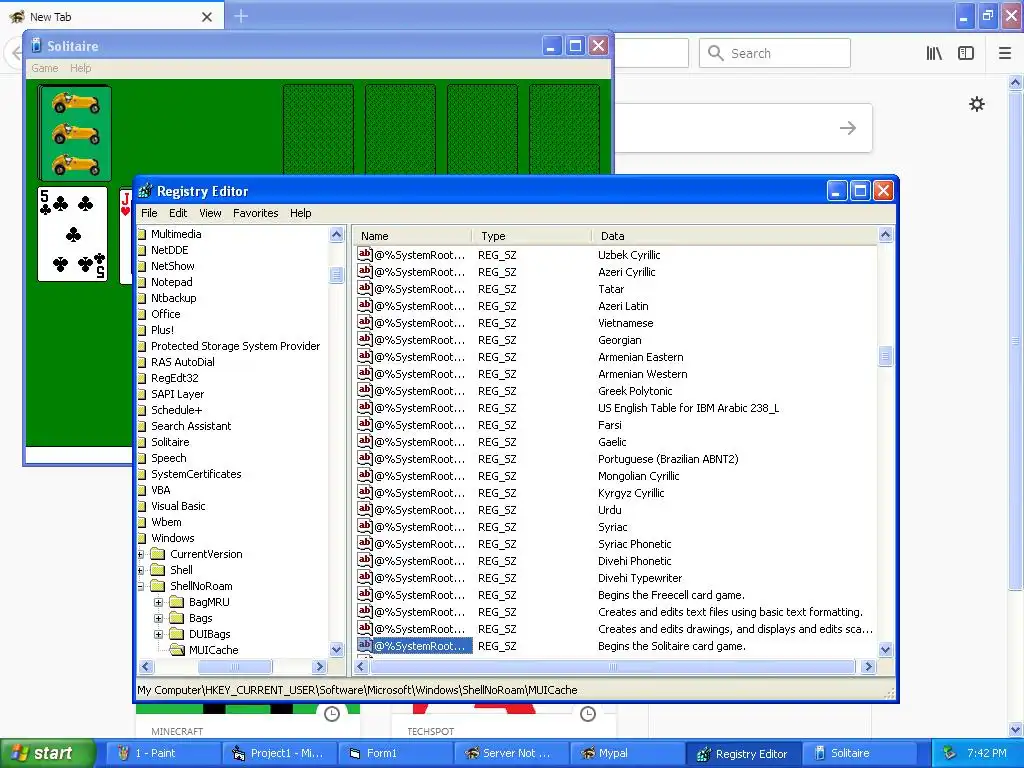The width and height of the screenshot is (1024, 768).
Task: Click the string value icon for Farsi
Action: [x=365, y=424]
